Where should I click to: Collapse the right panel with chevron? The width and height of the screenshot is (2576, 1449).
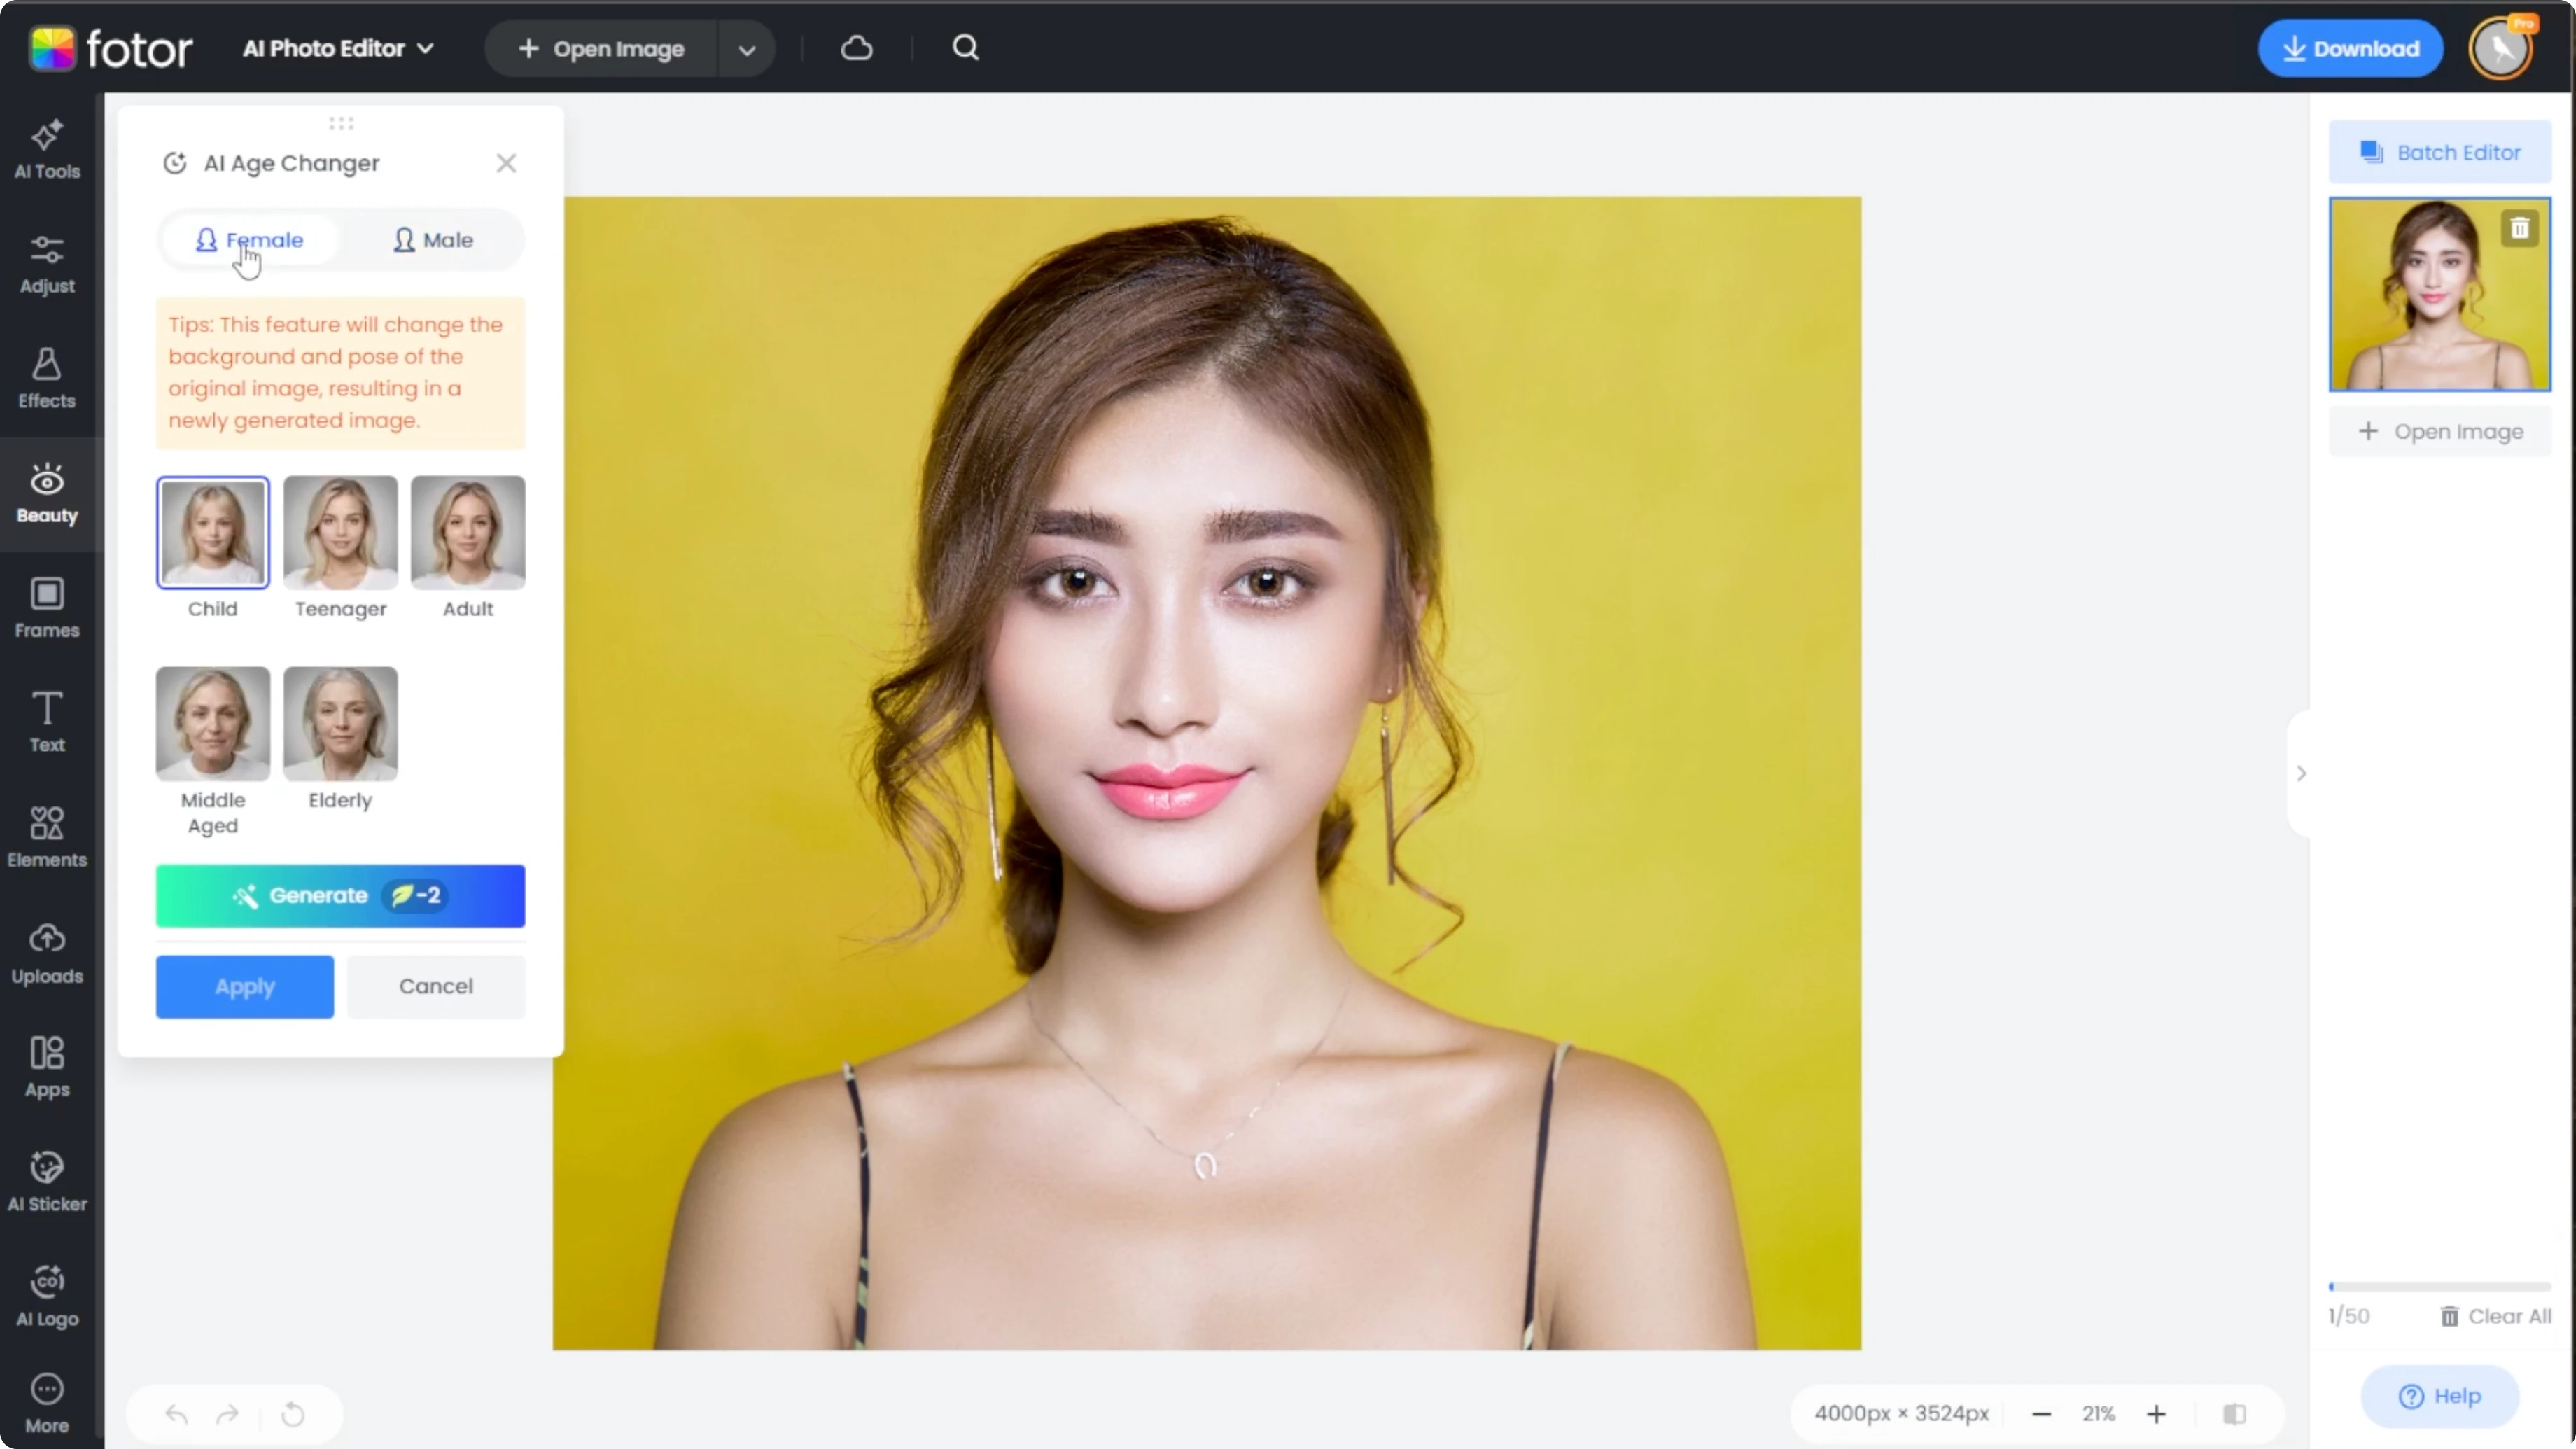click(x=2301, y=773)
